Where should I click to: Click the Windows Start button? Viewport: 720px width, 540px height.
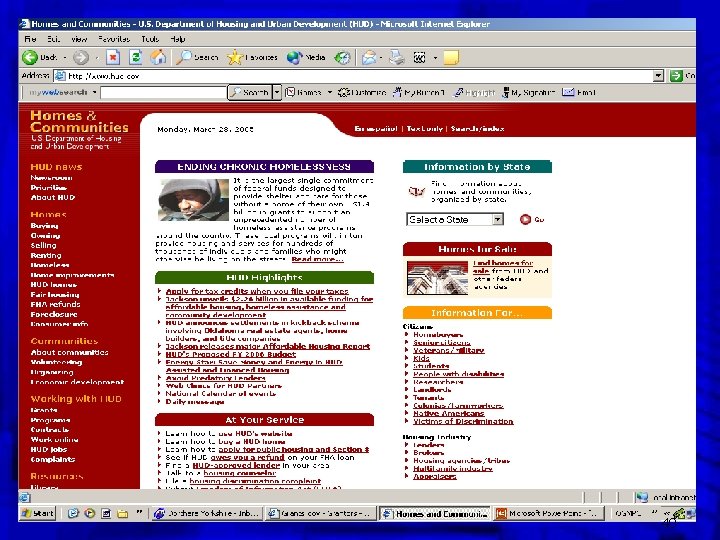37,513
